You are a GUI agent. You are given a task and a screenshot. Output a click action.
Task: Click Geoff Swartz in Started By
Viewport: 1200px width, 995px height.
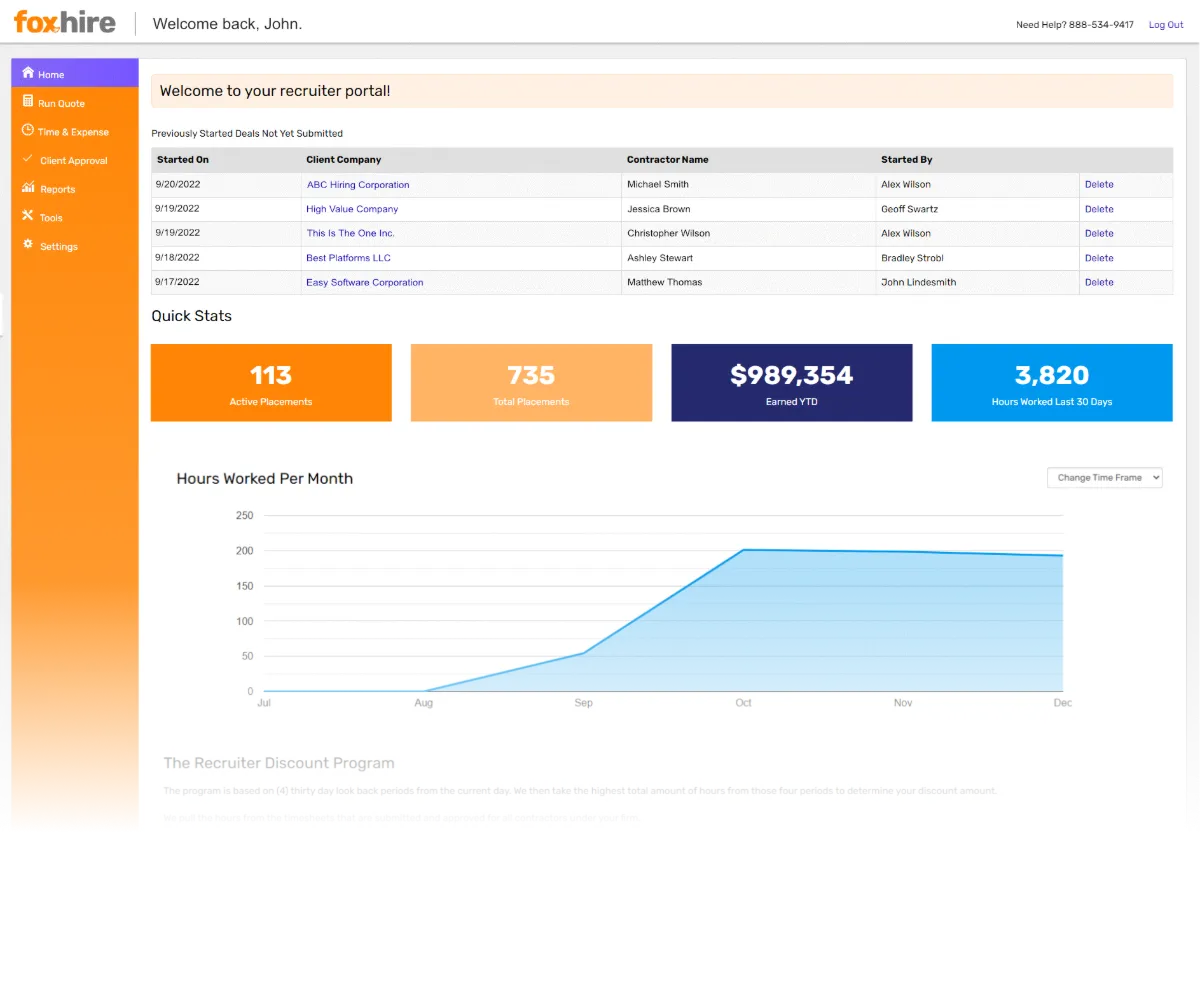910,209
